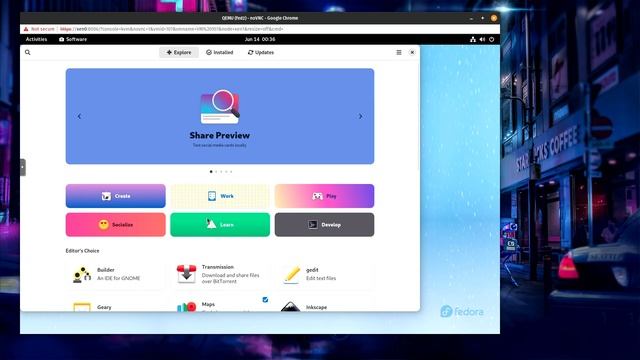Switch to the Installed tab

220,52
